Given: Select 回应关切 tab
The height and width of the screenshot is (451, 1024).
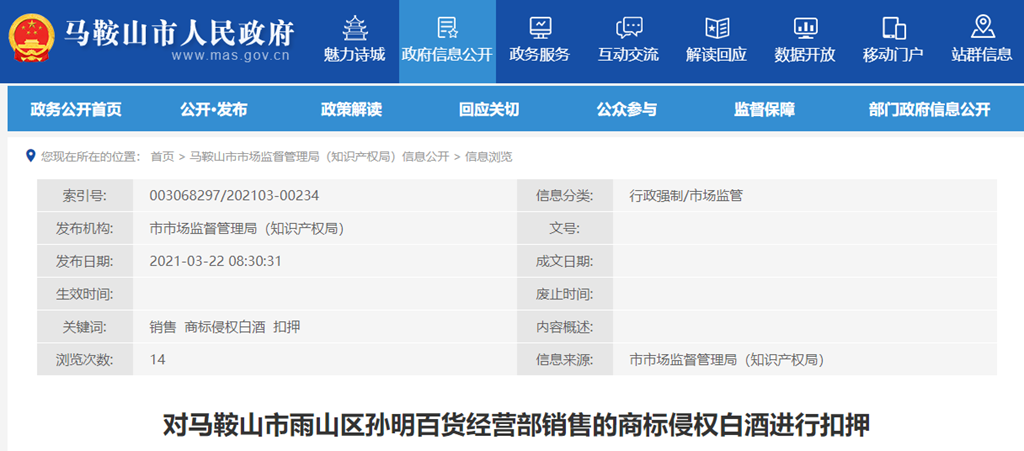Looking at the screenshot, I should 489,110.
